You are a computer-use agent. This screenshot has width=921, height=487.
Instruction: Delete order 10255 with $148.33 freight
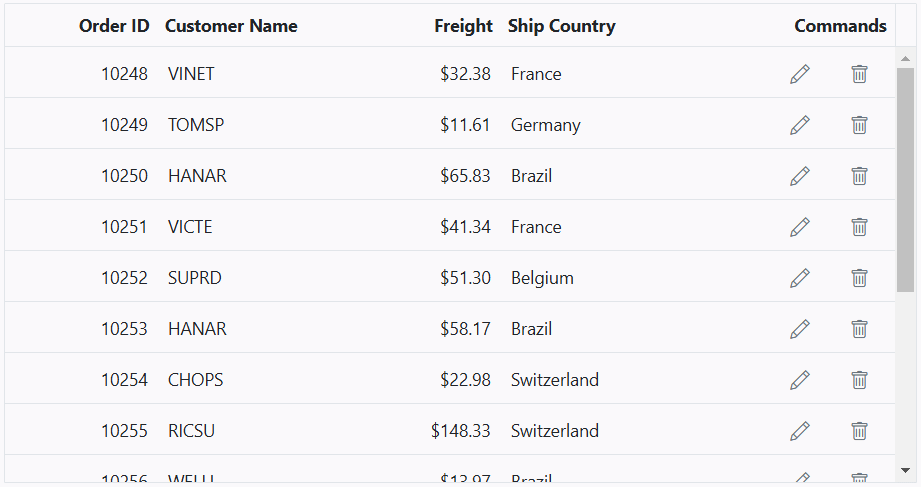tap(859, 431)
